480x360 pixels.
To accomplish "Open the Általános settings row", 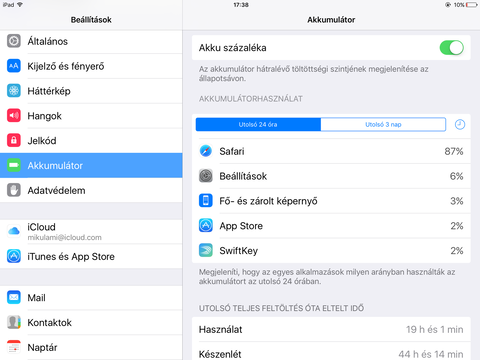I will (x=91, y=41).
